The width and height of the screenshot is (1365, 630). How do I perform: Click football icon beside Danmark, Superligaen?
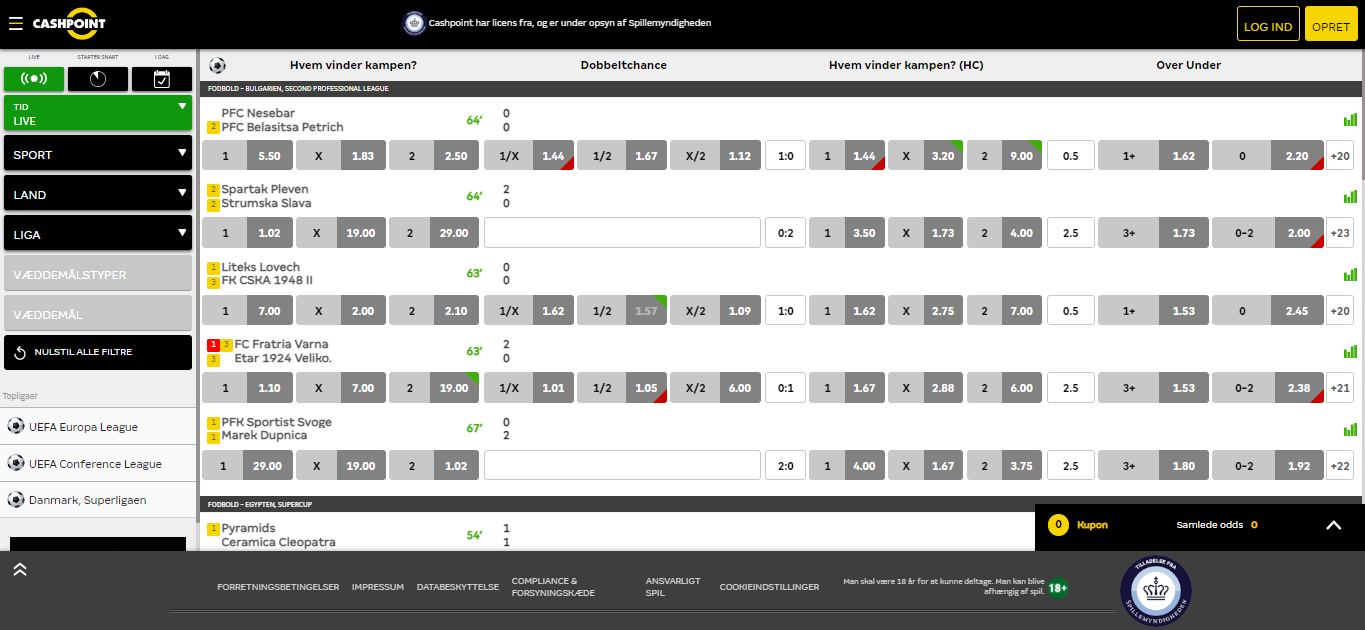pyautogui.click(x=15, y=499)
